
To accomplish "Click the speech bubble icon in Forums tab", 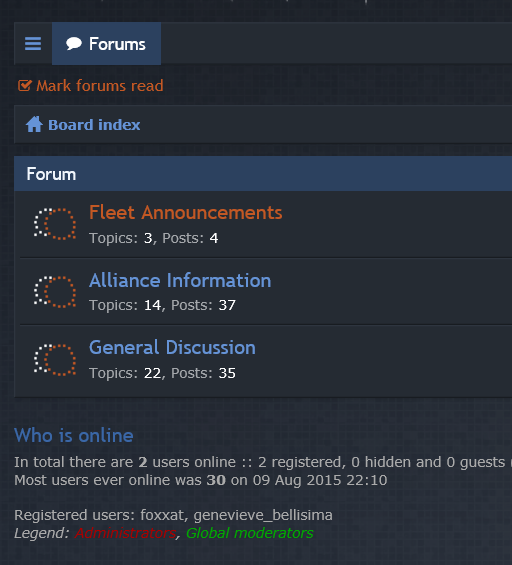I will point(74,44).
